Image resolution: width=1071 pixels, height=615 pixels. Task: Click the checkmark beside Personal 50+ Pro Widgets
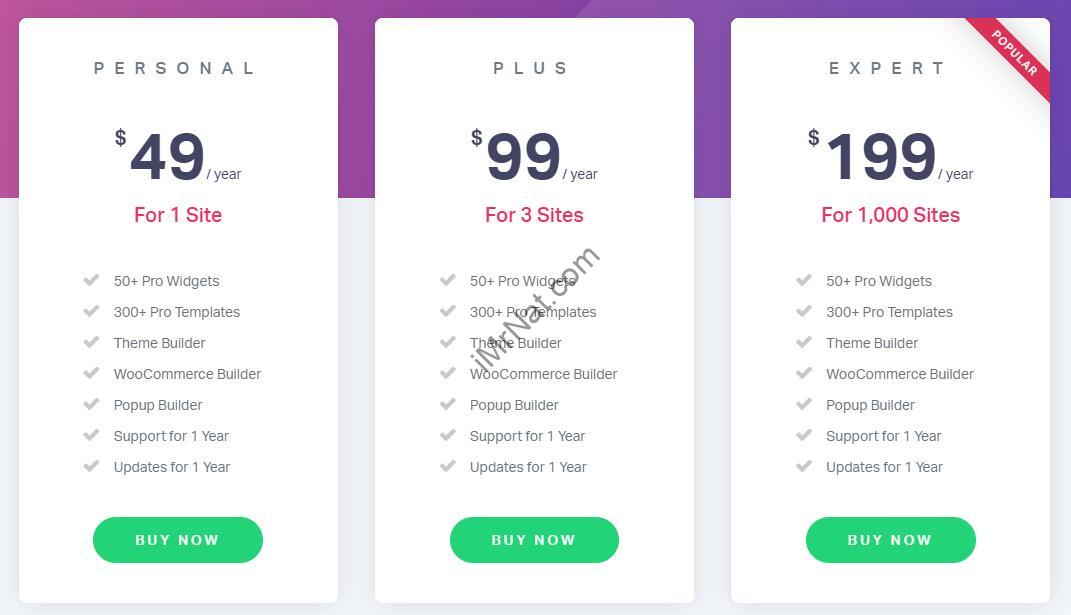[92, 280]
